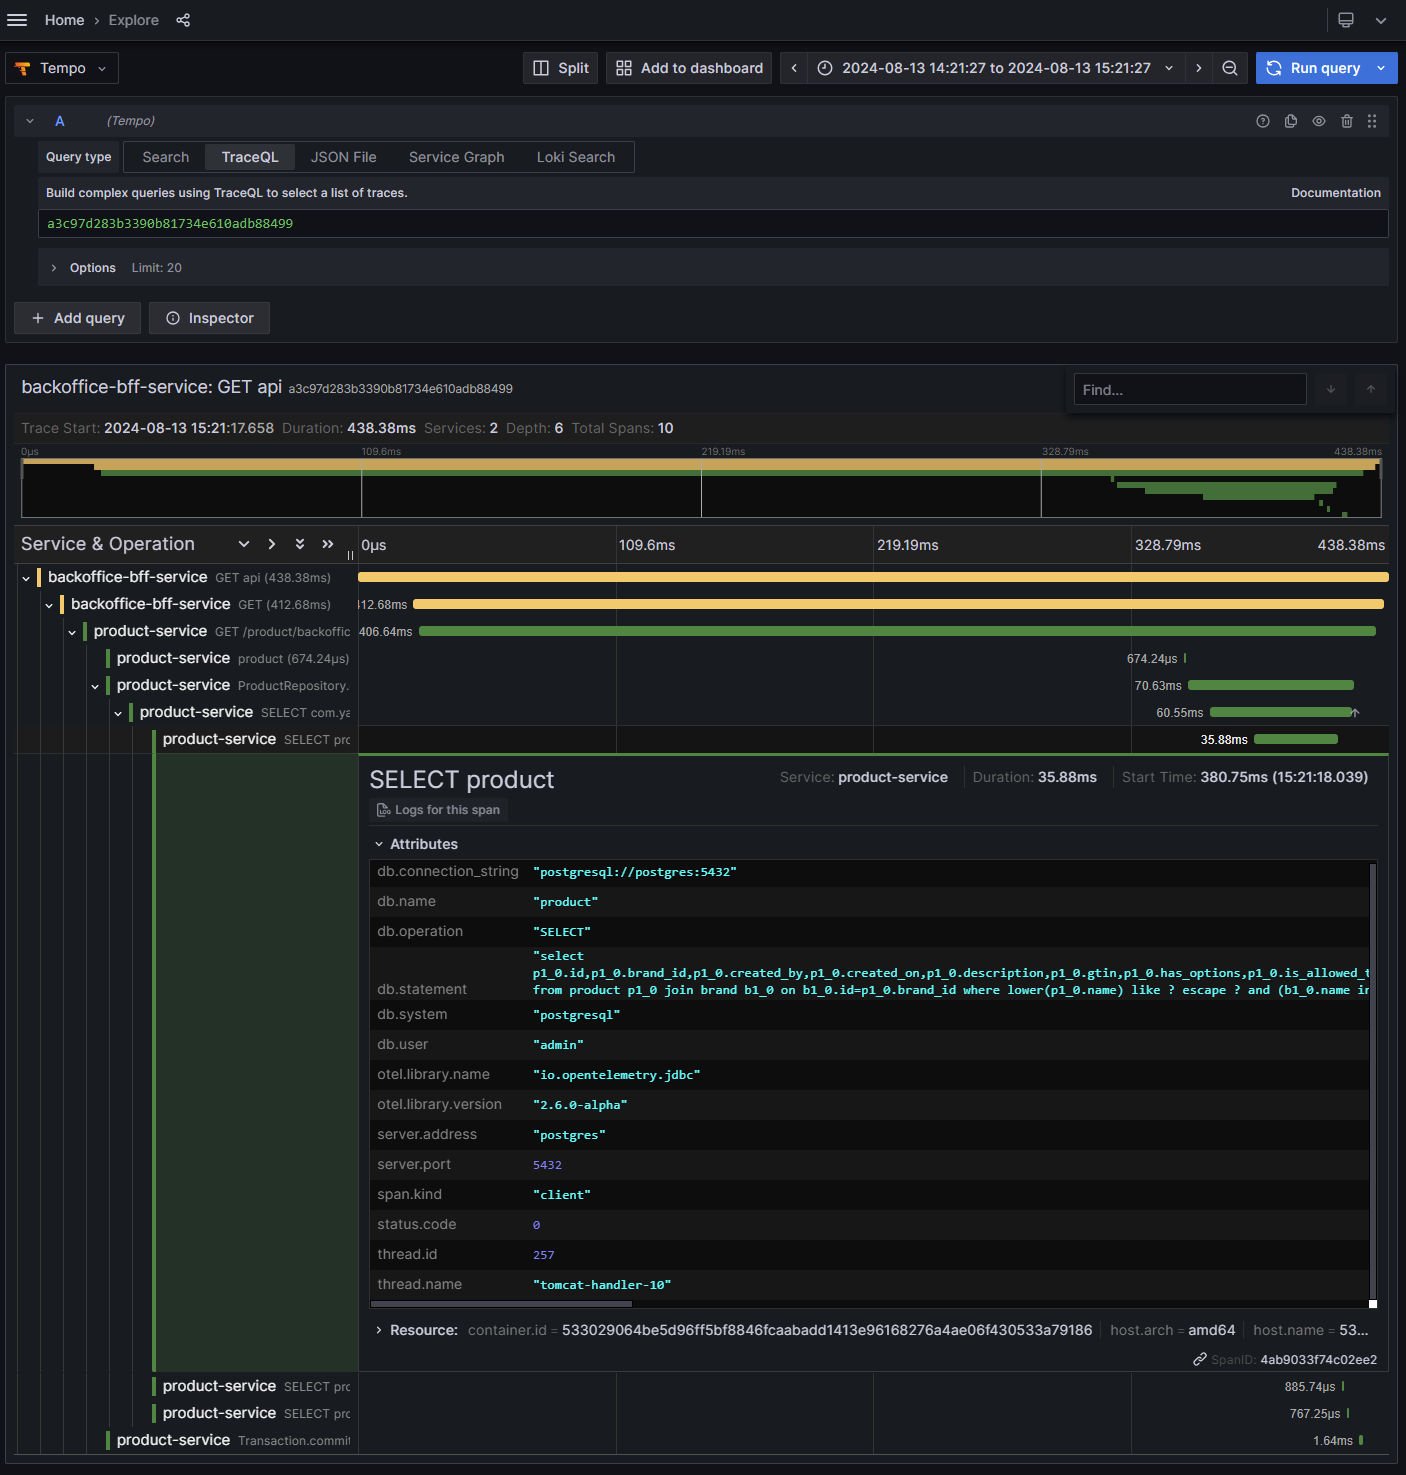Open the Grafana navigation hamburger menu

coord(16,20)
